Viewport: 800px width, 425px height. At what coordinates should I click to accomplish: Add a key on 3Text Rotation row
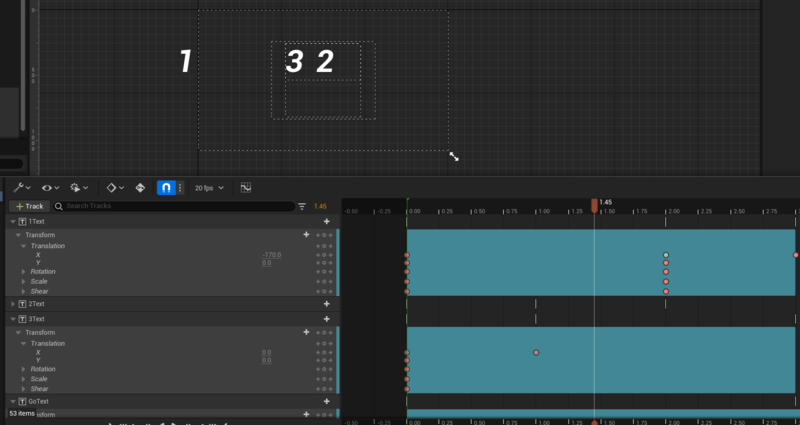click(x=324, y=369)
